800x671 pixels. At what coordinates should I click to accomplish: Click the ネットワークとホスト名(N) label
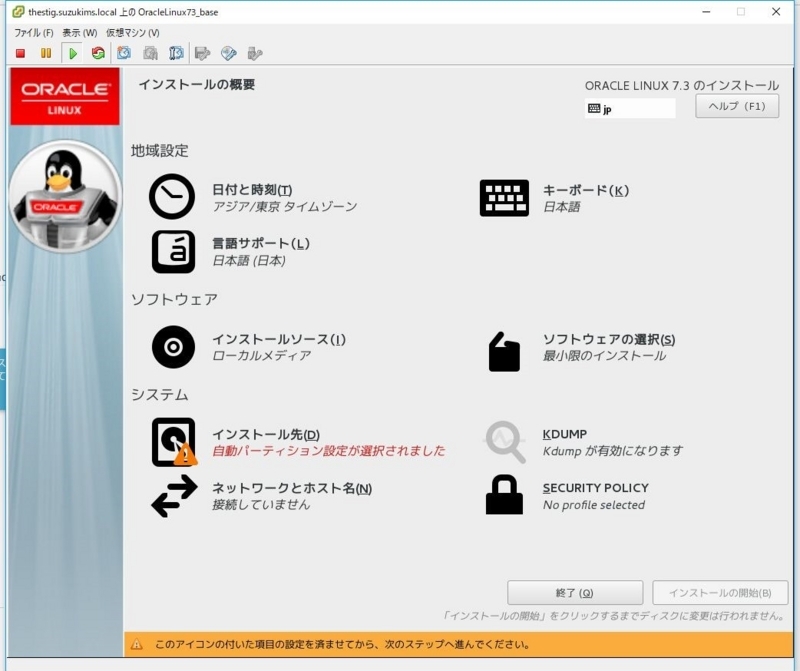pos(292,488)
